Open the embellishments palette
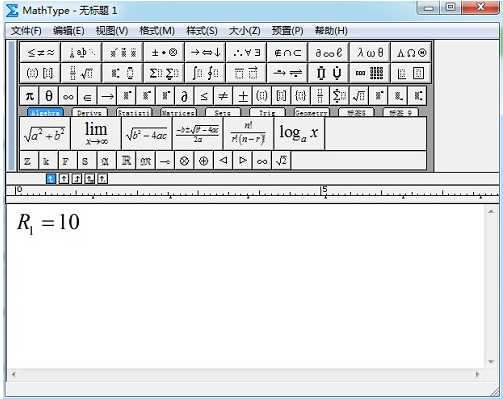This screenshot has width=503, height=399. tap(123, 52)
